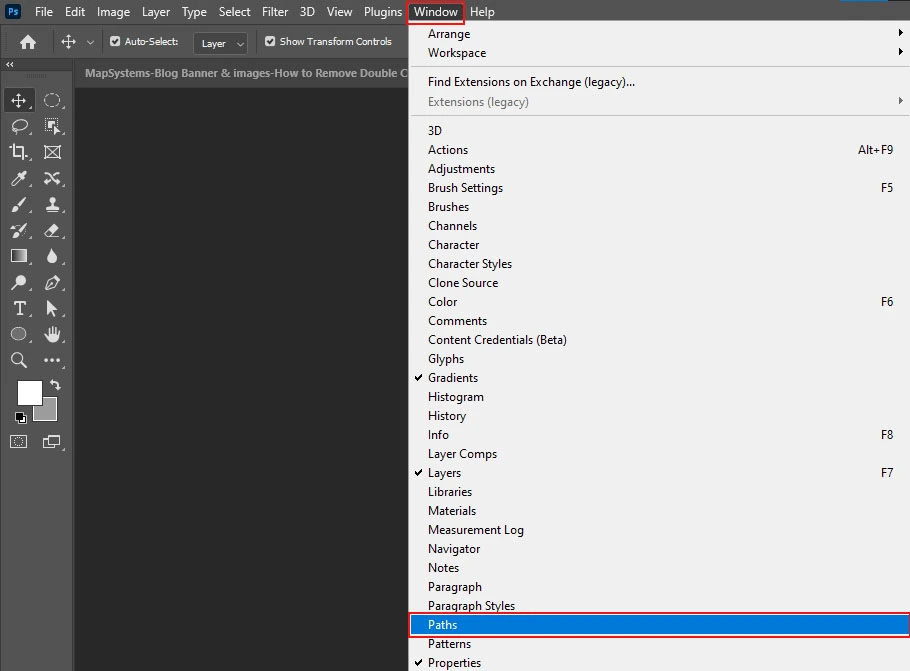Expand the Workspace submenu

[457, 53]
